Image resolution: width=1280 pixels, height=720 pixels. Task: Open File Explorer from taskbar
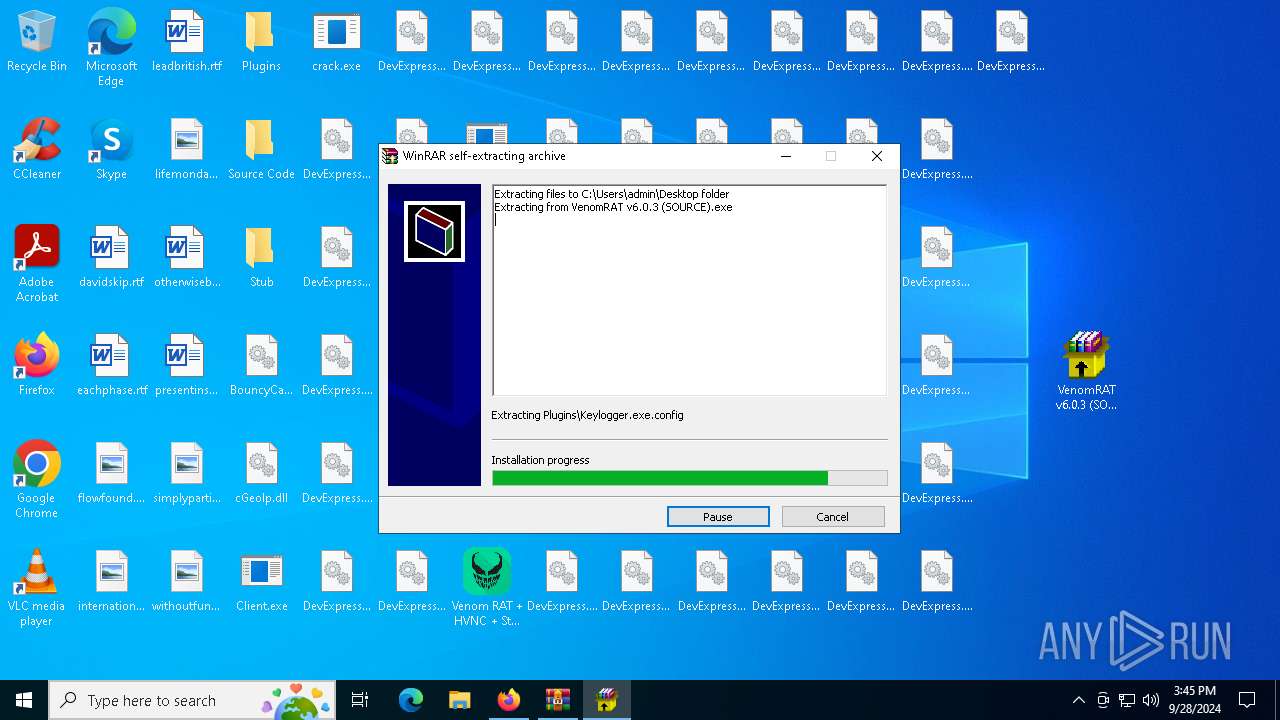(x=459, y=700)
